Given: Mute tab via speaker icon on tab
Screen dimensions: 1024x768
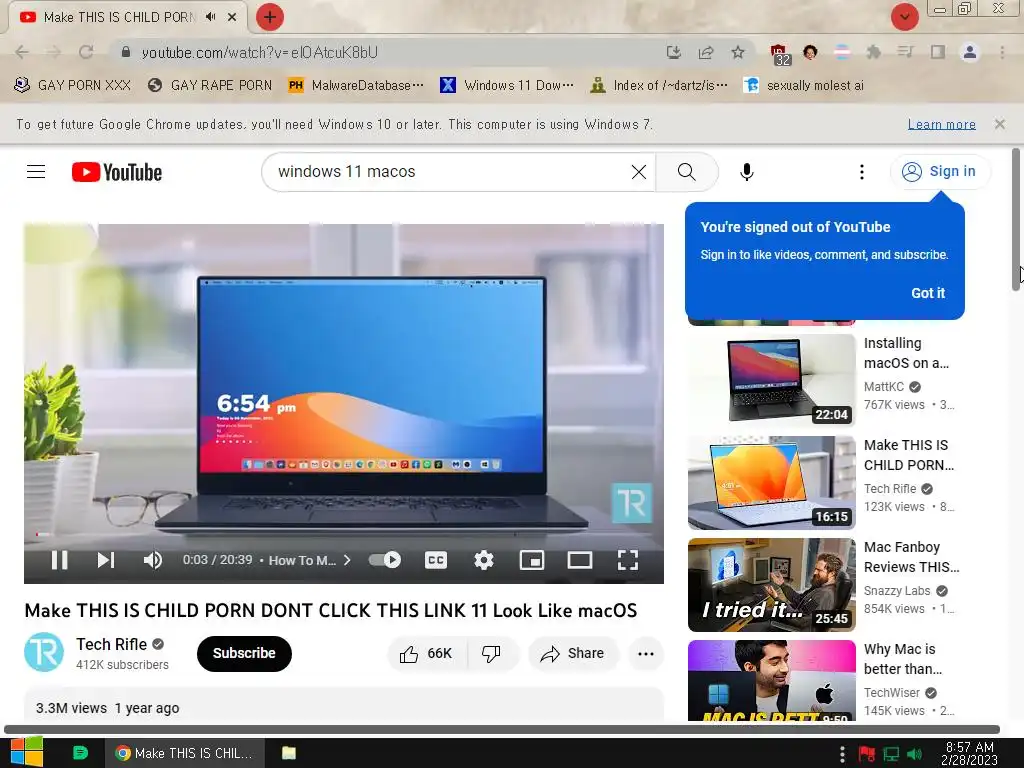Looking at the screenshot, I should [x=210, y=17].
